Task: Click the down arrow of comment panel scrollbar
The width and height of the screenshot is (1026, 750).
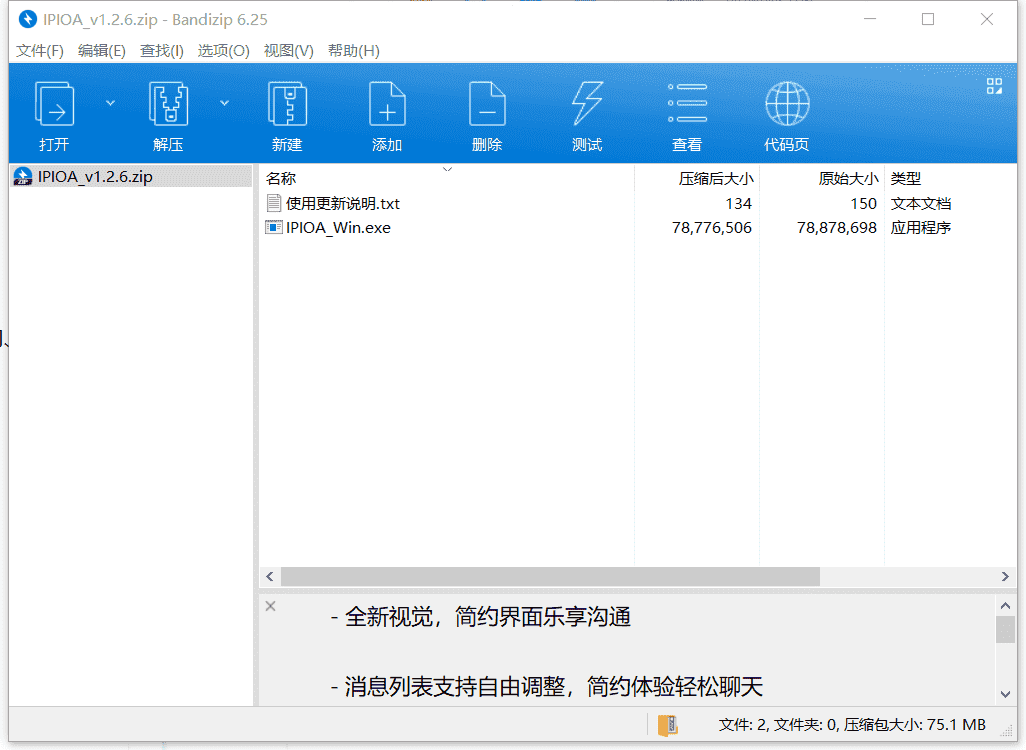Action: 1006,694
